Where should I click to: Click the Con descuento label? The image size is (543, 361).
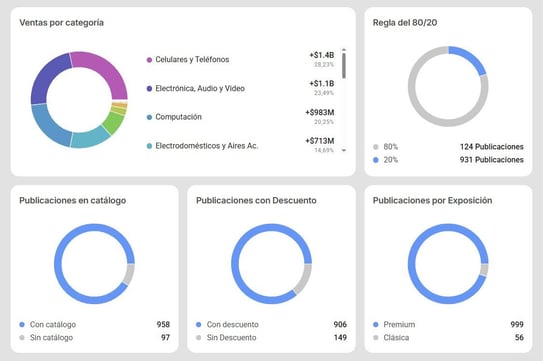click(232, 325)
